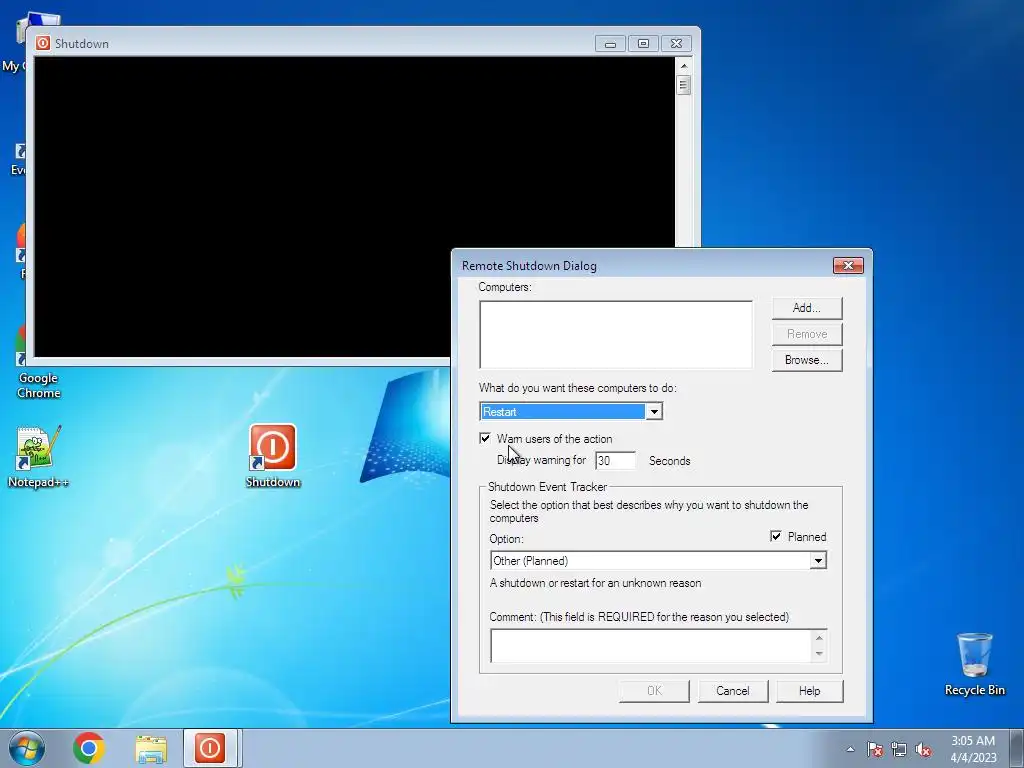Open the network tray icon
Screen dimensions: 1024x768
[x=899, y=749]
